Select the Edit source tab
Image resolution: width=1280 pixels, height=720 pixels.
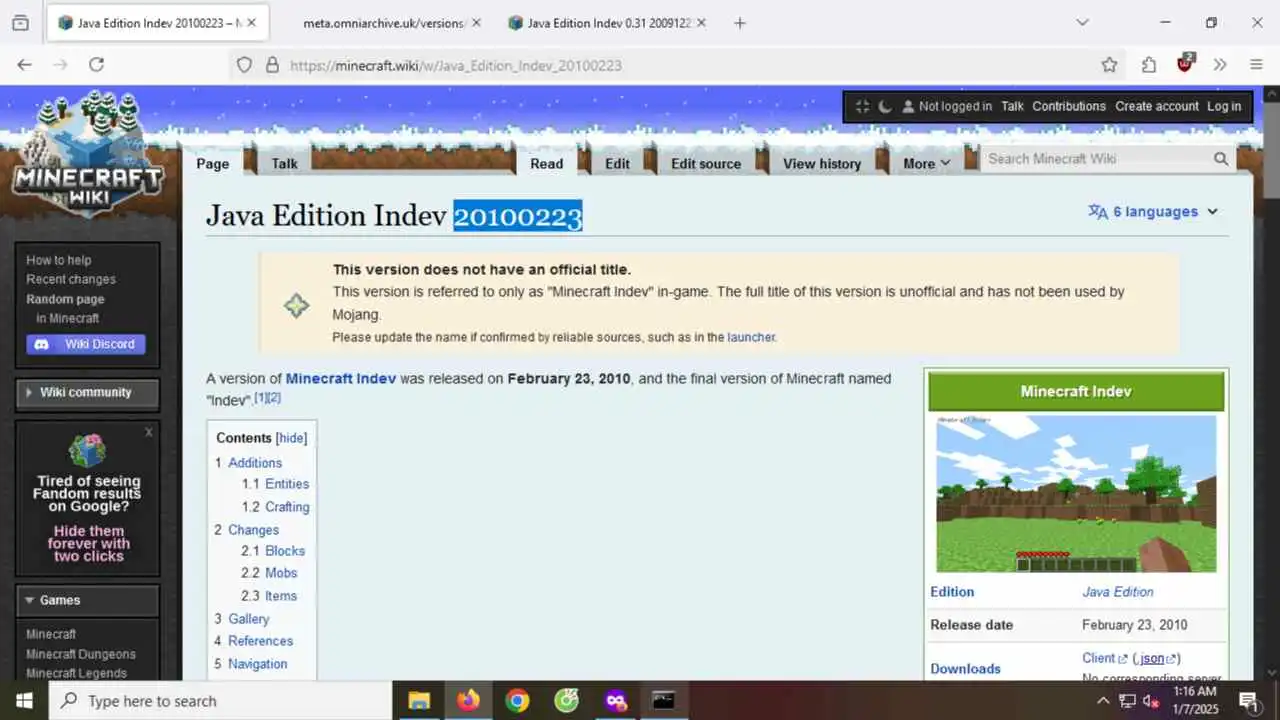706,164
